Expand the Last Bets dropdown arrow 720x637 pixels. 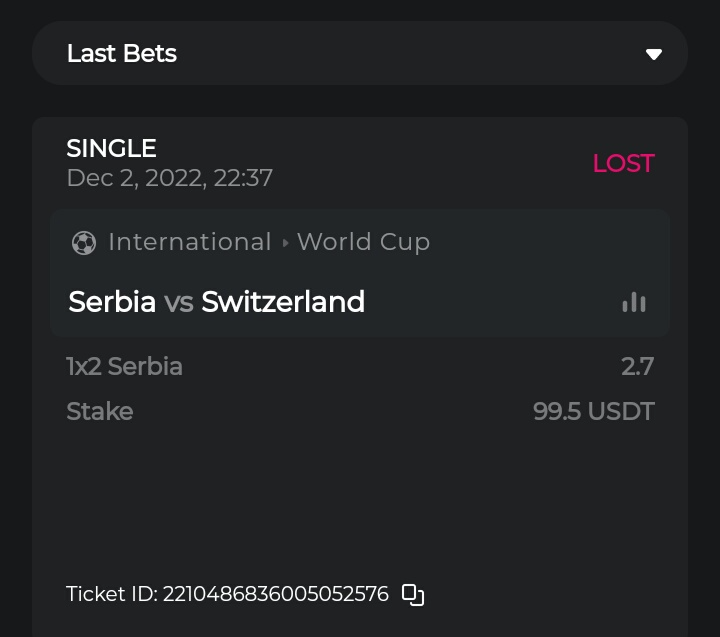point(654,54)
